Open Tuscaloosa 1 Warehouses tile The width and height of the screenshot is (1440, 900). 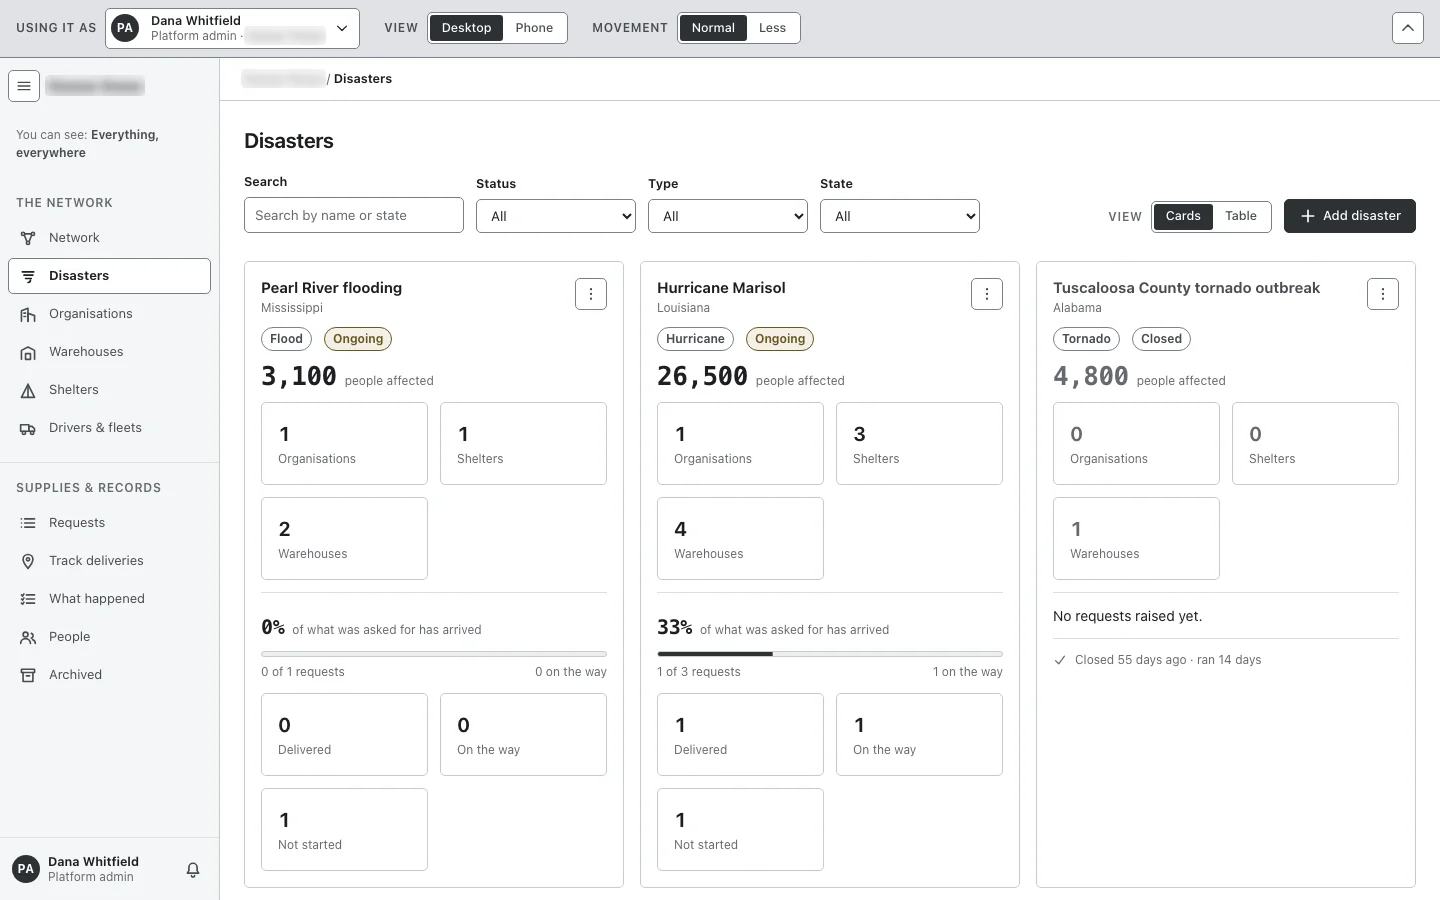point(1136,538)
